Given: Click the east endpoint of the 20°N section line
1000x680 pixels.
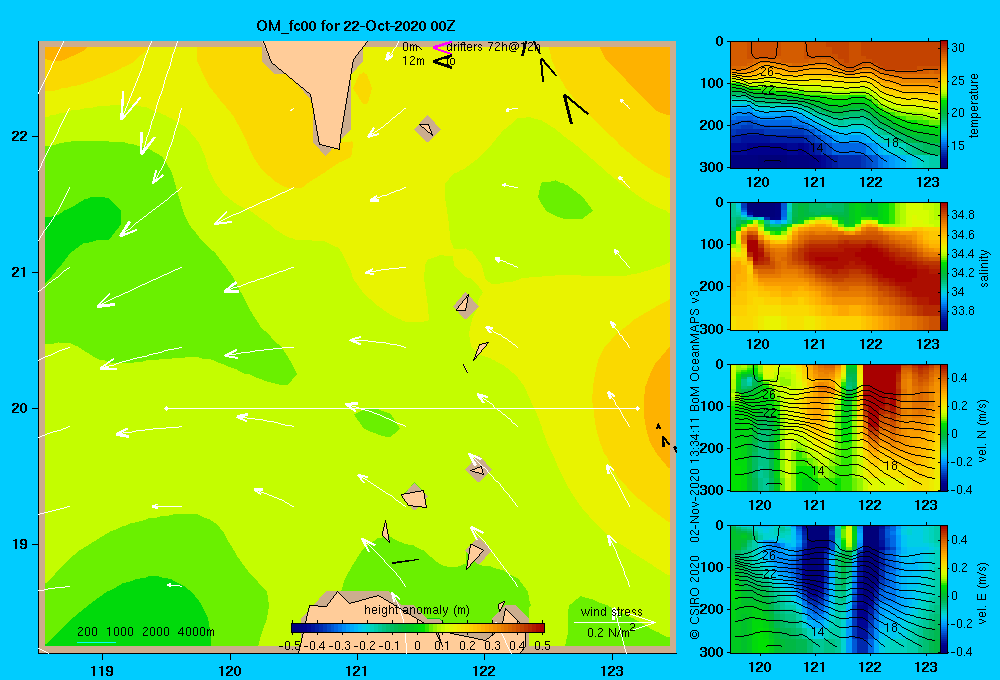Looking at the screenshot, I should click(637, 408).
